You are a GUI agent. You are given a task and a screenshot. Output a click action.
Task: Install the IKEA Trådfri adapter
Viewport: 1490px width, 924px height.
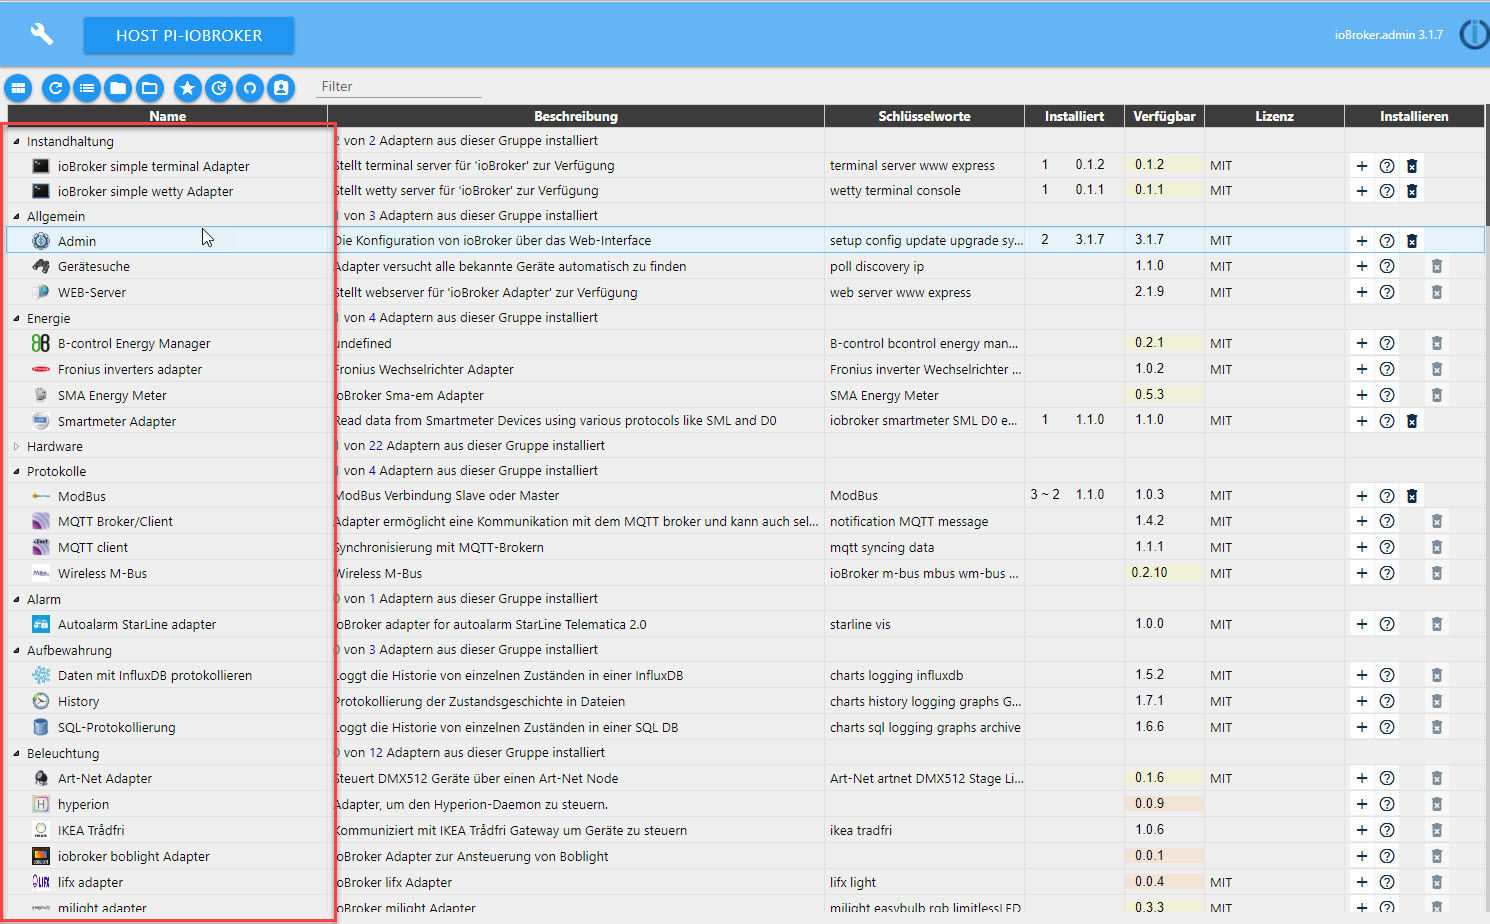1361,830
